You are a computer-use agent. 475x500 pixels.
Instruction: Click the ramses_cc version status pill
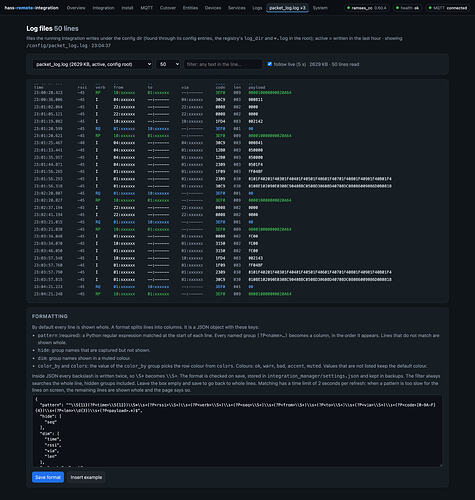pos(367,8)
